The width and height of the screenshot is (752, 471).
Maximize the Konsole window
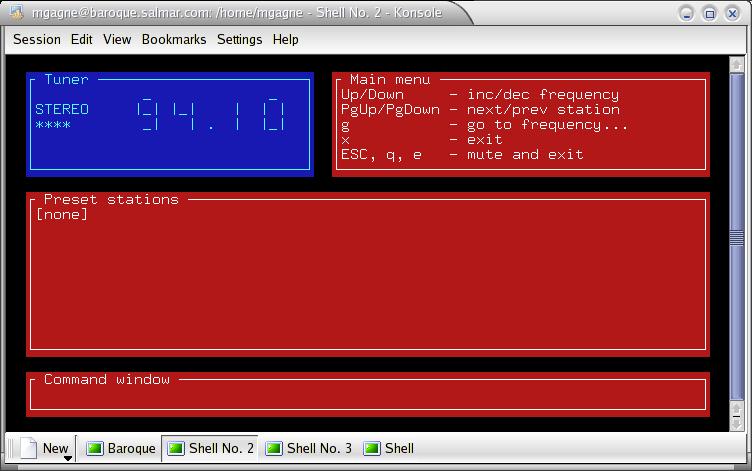[x=709, y=13]
